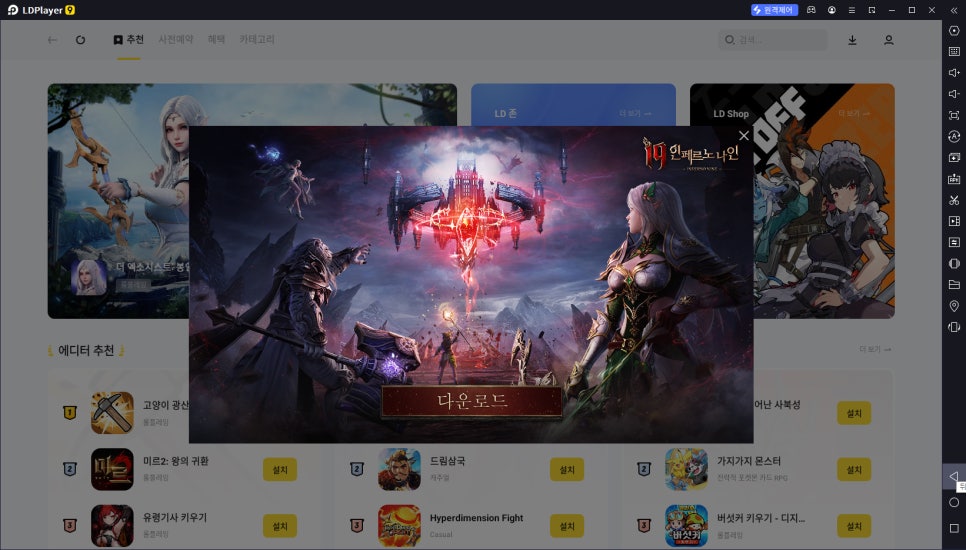This screenshot has width=966, height=550.
Task: Click the install APK icon
Action: 954,179
